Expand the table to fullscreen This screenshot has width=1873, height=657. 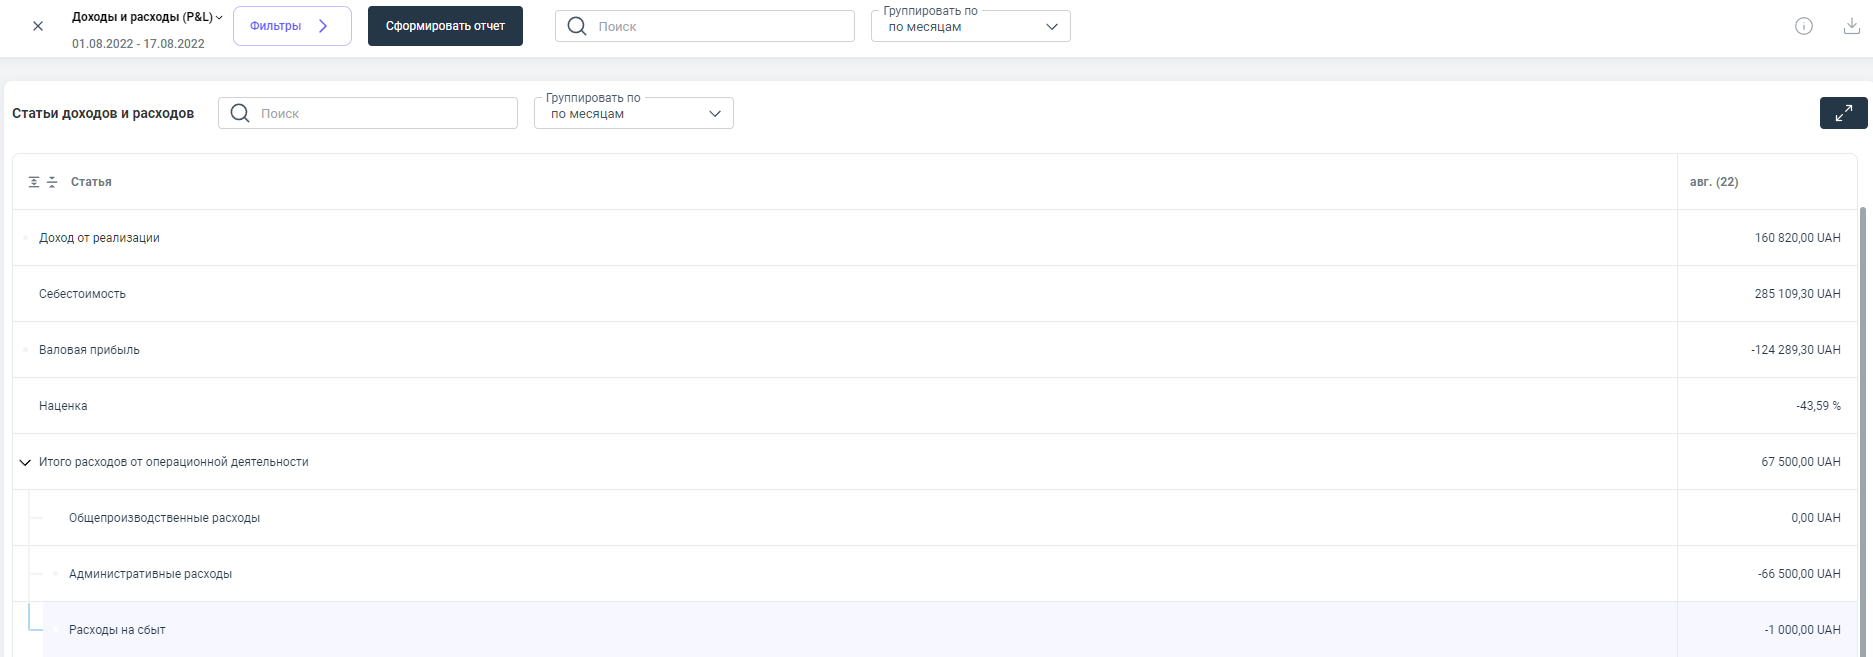[x=1843, y=113]
